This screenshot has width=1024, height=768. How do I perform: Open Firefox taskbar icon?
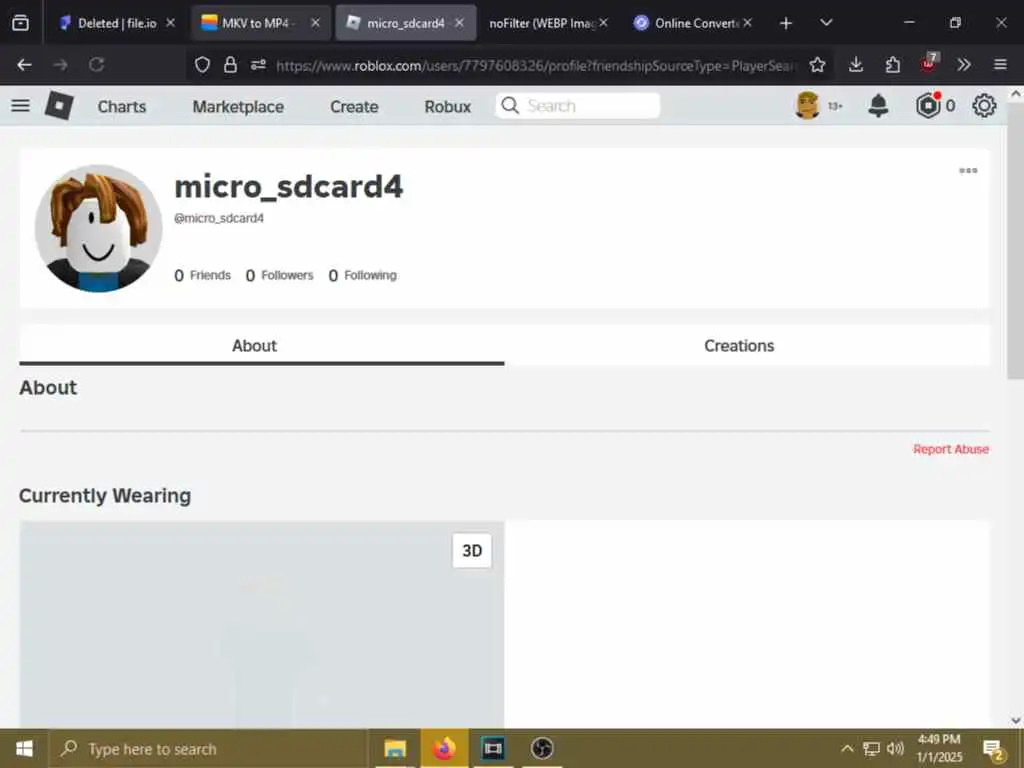click(x=444, y=748)
